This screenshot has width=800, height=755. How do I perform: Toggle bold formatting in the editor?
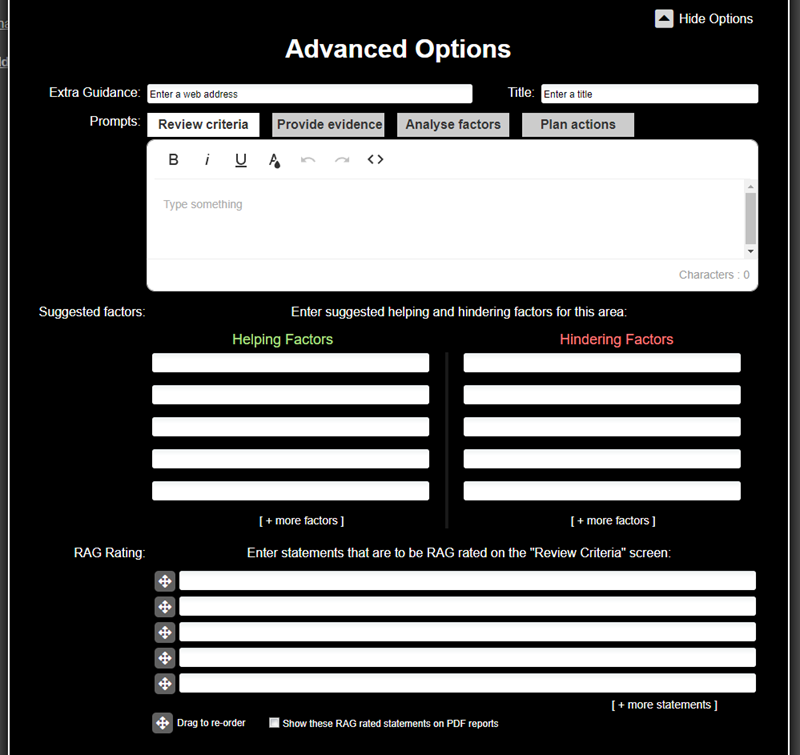coord(173,160)
